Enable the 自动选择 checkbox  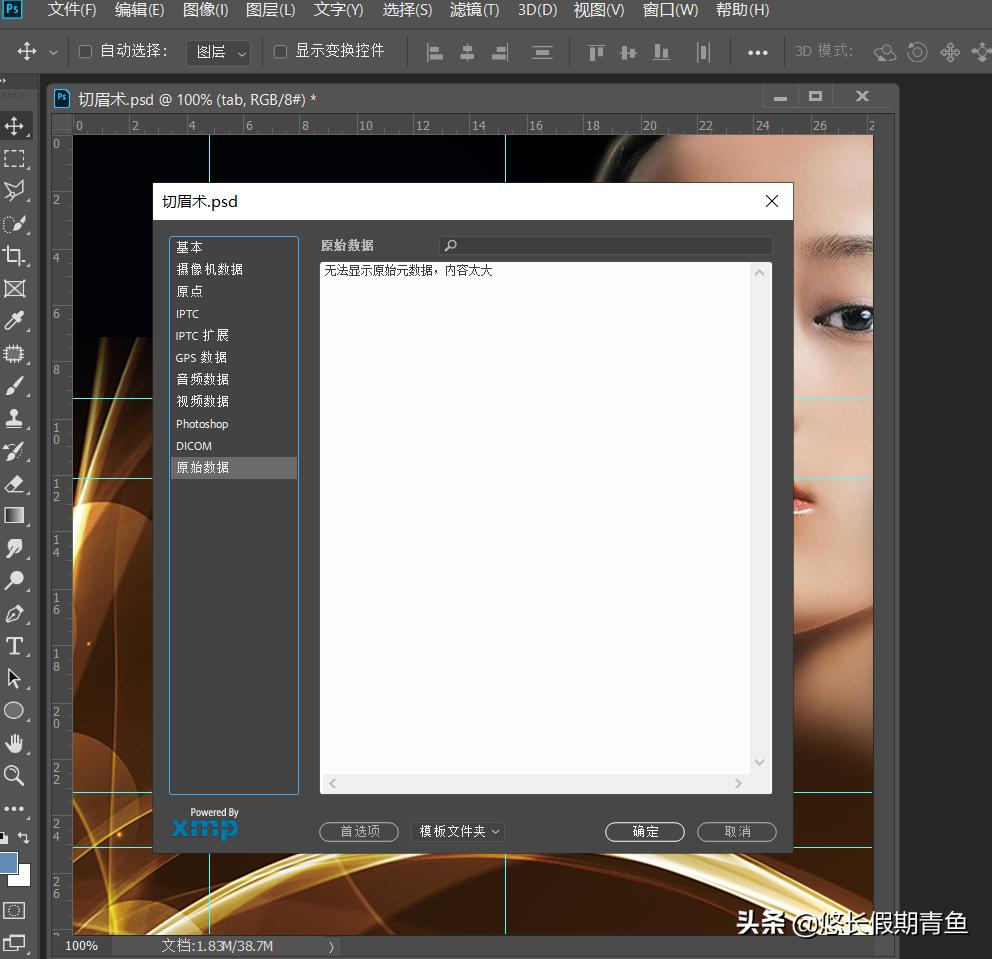84,51
